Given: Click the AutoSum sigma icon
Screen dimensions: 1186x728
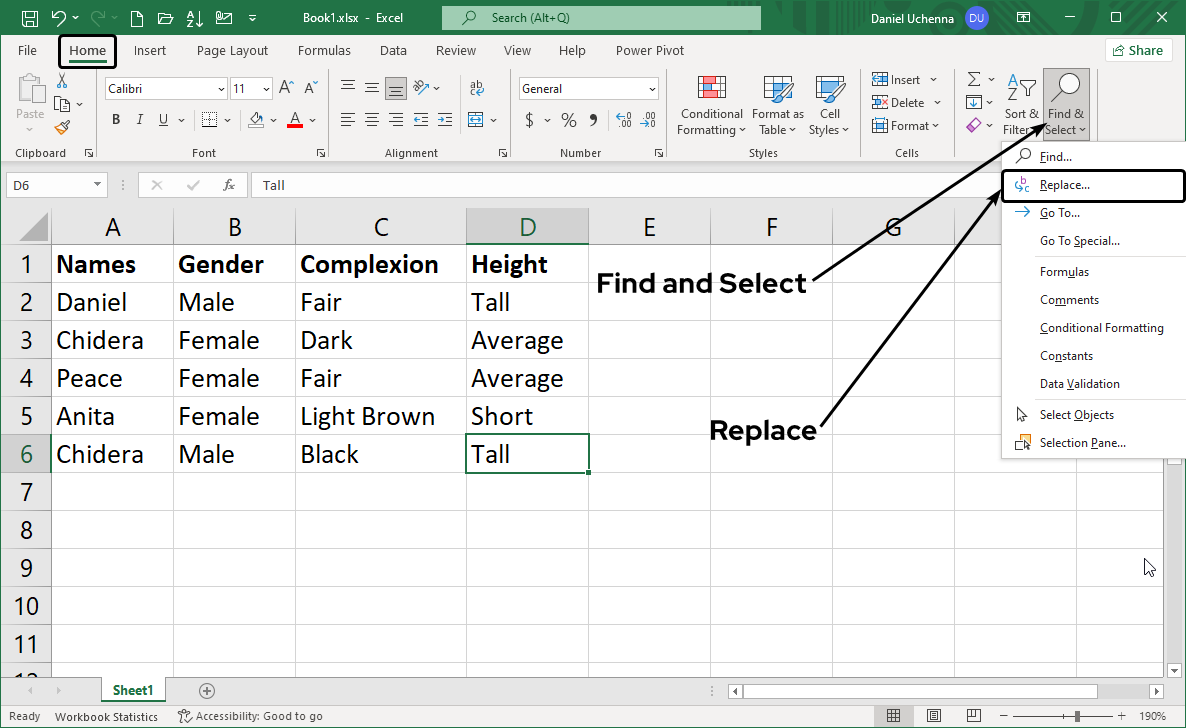Looking at the screenshot, I should (x=973, y=80).
